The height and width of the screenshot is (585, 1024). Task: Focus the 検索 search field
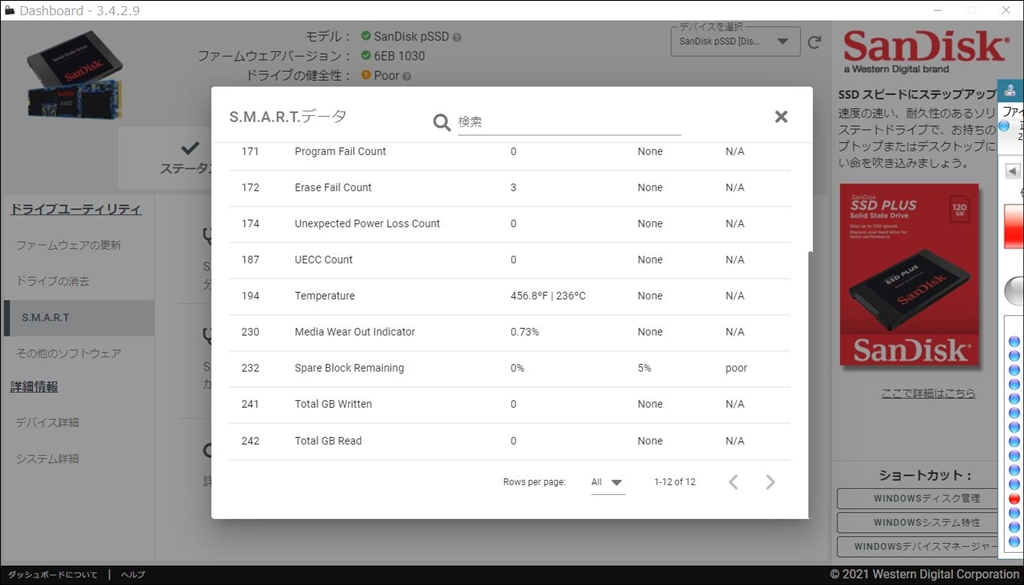tap(569, 122)
